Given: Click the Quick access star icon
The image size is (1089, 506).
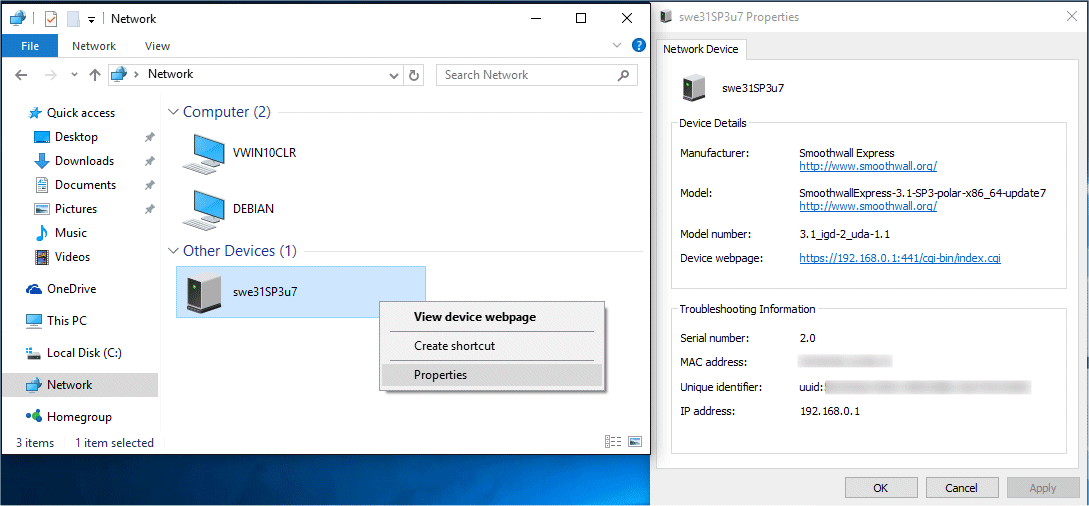Looking at the screenshot, I should point(35,113).
